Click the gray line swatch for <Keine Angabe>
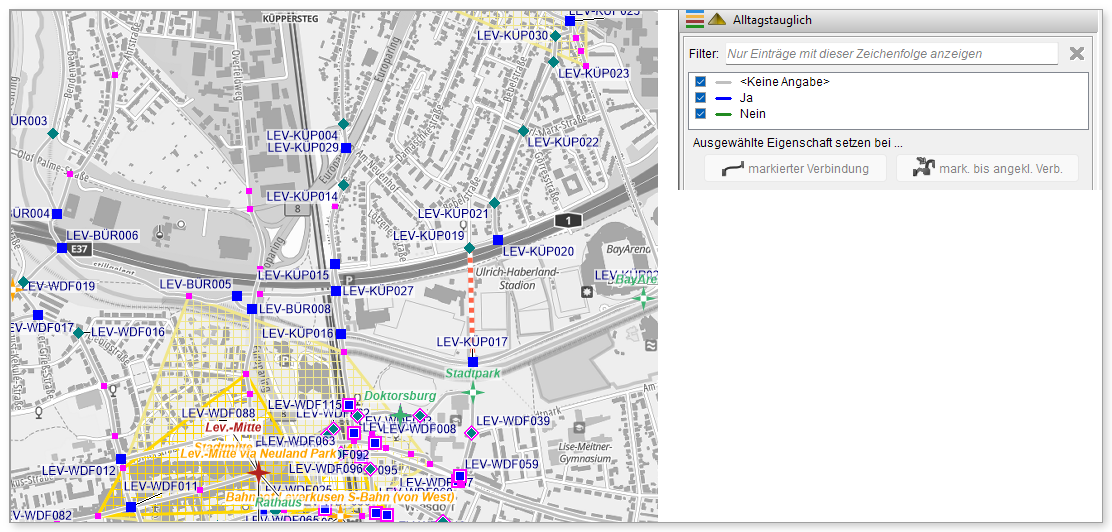The width and height of the screenshot is (1112, 532). [723, 82]
